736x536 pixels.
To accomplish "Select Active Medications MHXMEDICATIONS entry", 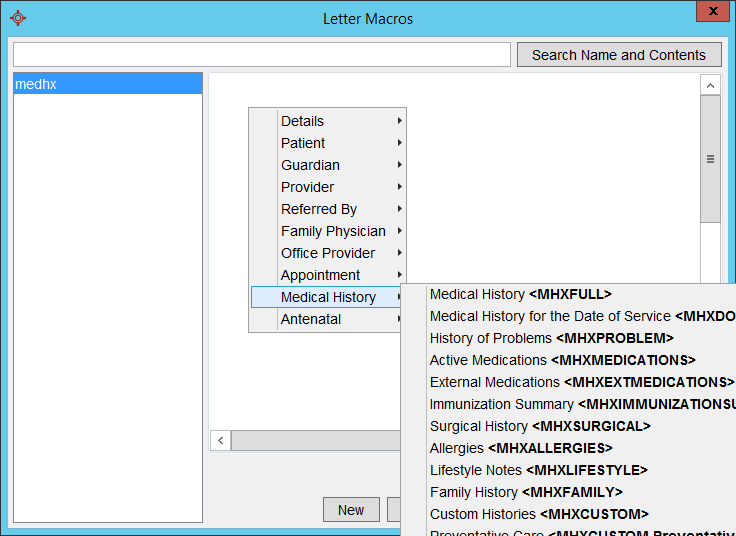I will [562, 360].
